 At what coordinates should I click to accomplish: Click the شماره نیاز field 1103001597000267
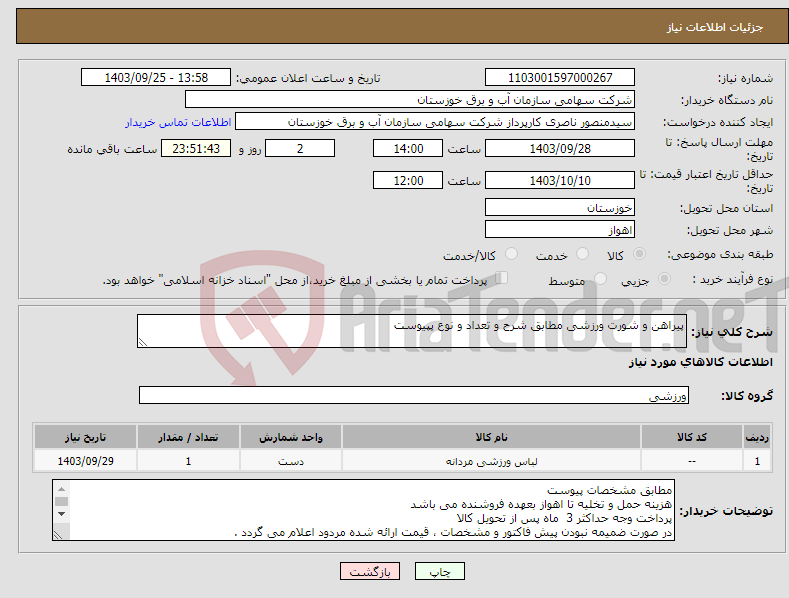coord(560,78)
